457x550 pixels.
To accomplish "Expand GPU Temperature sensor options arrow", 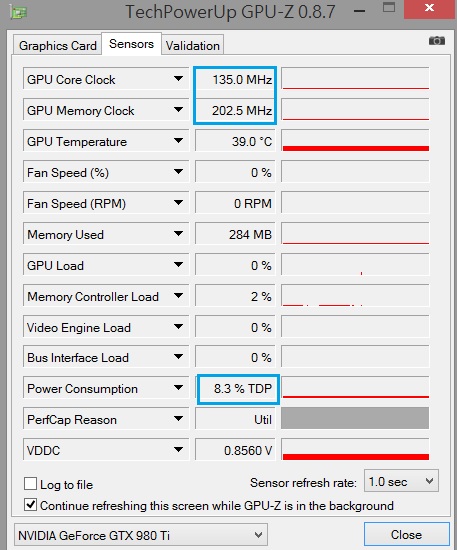I will point(179,141).
